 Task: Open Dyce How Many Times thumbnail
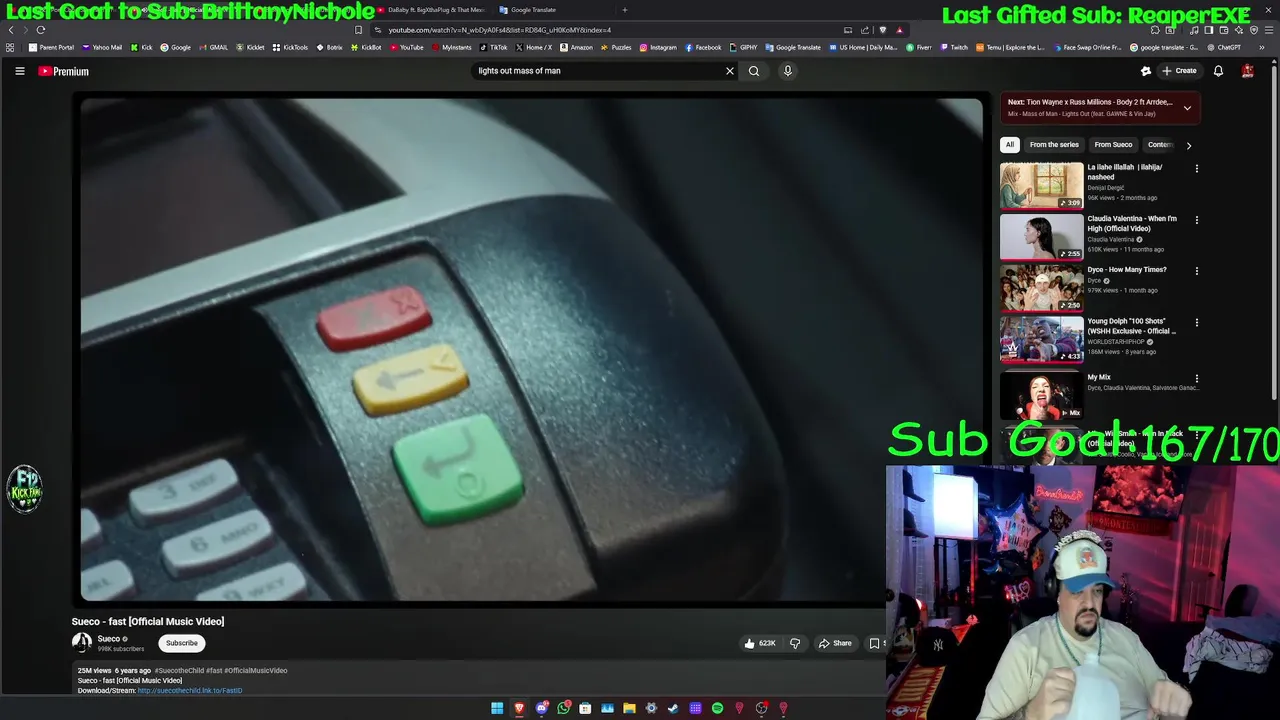[1042, 288]
